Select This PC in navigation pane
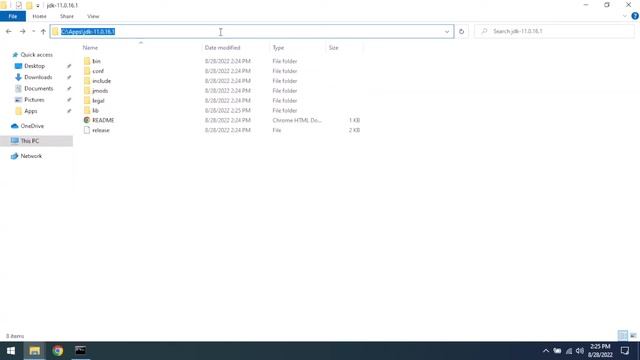This screenshot has height=360, width=640. click(37, 141)
